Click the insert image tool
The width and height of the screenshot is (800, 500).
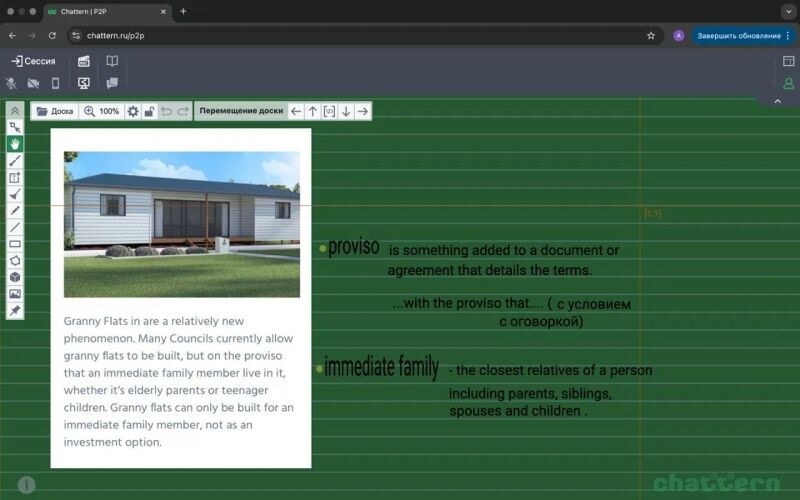(15, 294)
